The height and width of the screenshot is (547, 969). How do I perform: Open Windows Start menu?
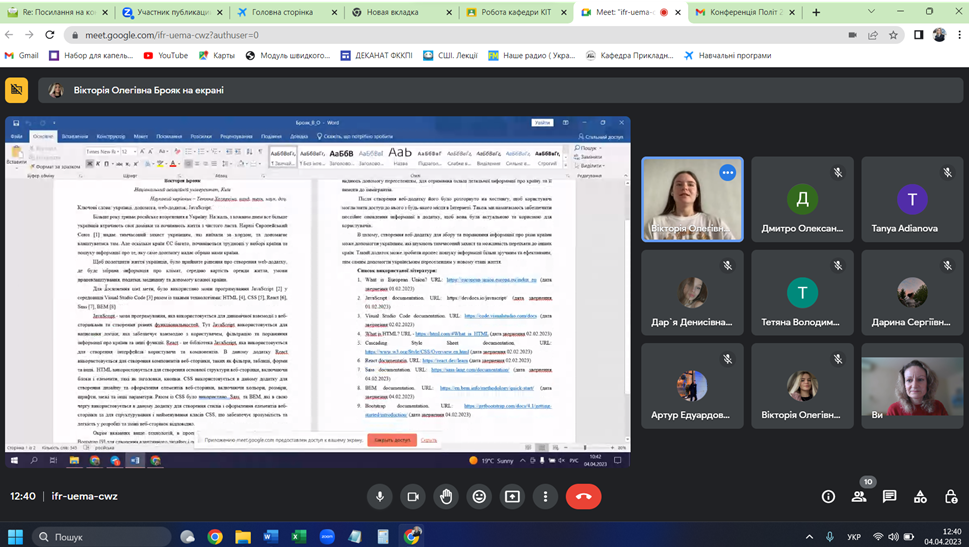(x=15, y=536)
